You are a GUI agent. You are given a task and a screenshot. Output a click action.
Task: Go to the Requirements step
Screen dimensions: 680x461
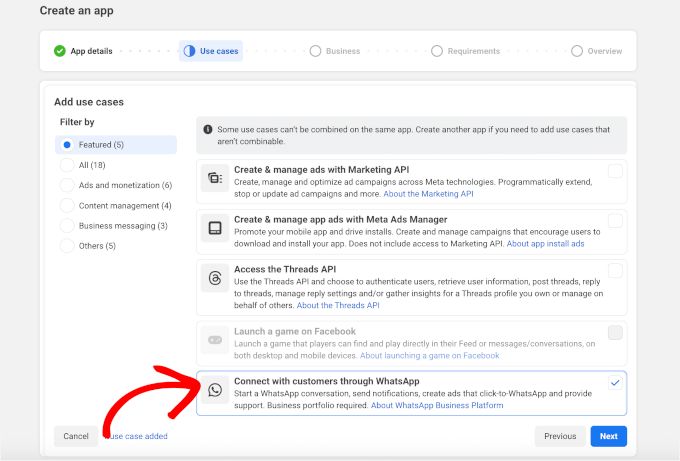466,51
